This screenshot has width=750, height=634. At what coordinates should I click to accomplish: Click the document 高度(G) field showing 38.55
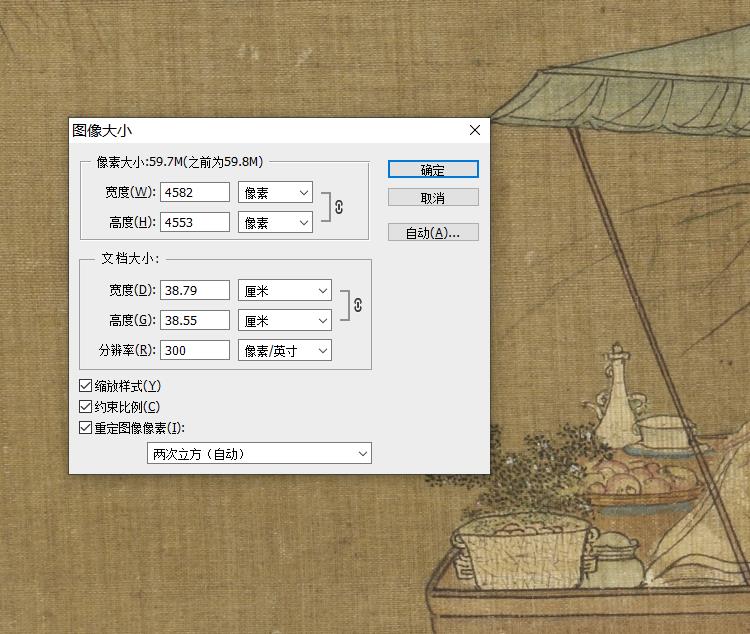(x=195, y=320)
